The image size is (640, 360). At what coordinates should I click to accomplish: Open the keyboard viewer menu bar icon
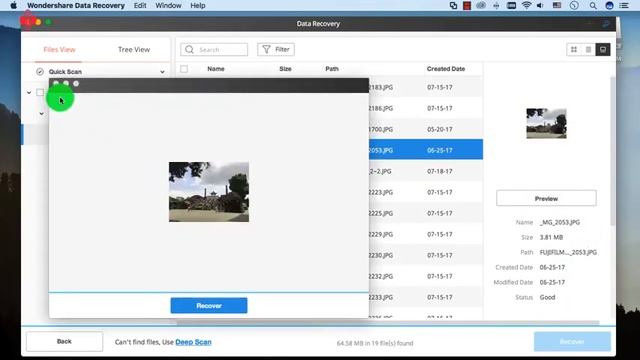pyautogui.click(x=511, y=6)
